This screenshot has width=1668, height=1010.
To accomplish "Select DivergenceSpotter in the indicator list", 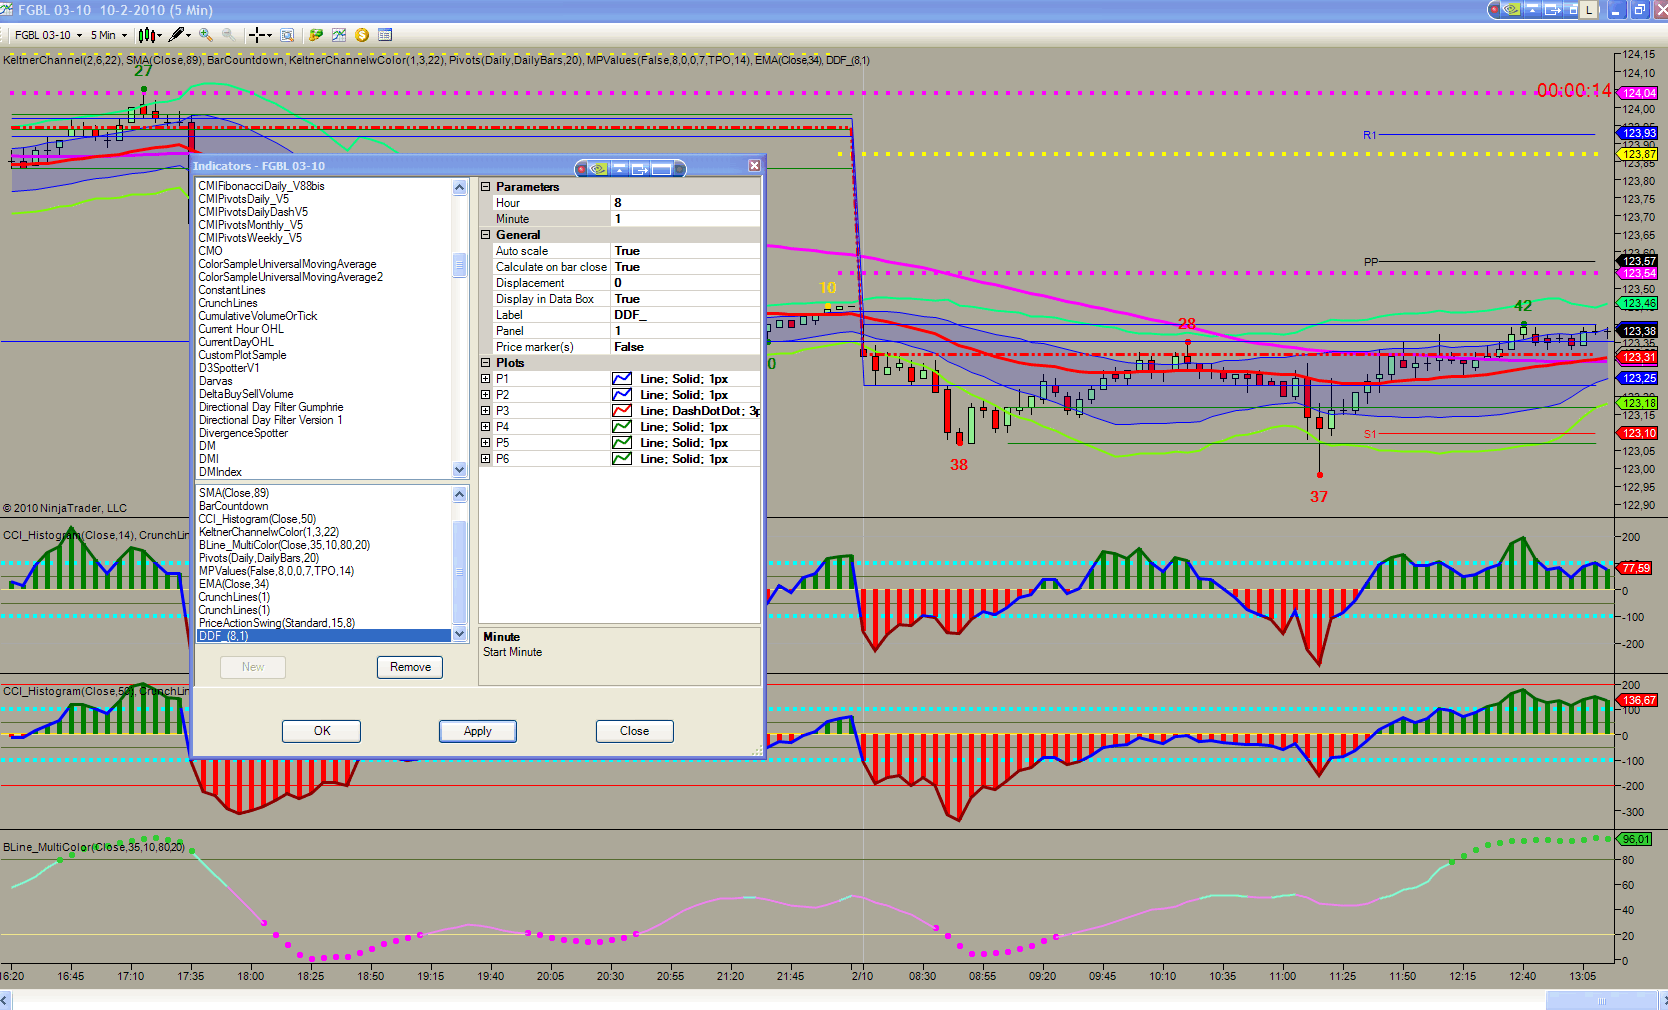I will click(243, 433).
